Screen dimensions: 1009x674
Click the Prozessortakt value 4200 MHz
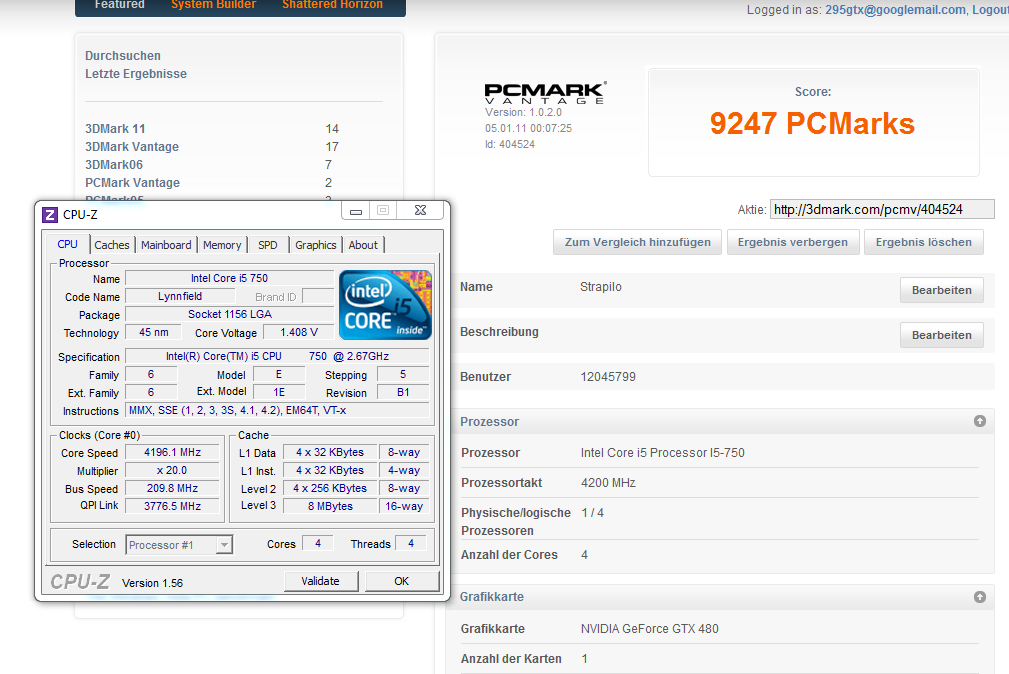pos(608,483)
